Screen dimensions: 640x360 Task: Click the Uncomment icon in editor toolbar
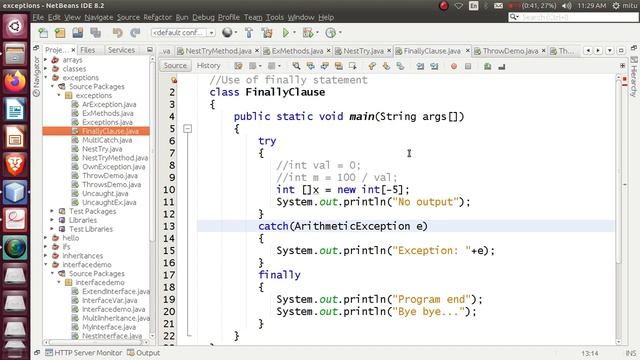pos(502,66)
